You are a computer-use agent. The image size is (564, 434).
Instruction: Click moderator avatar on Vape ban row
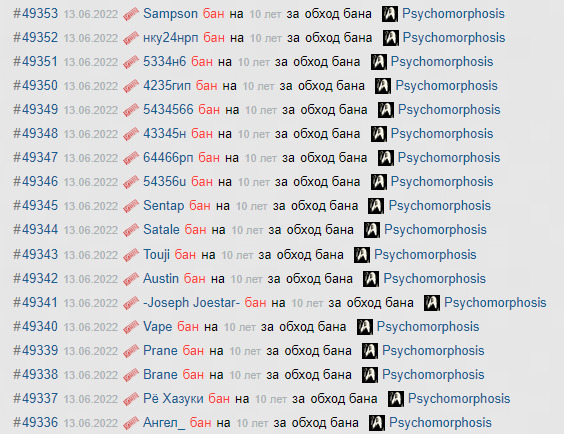[364, 327]
